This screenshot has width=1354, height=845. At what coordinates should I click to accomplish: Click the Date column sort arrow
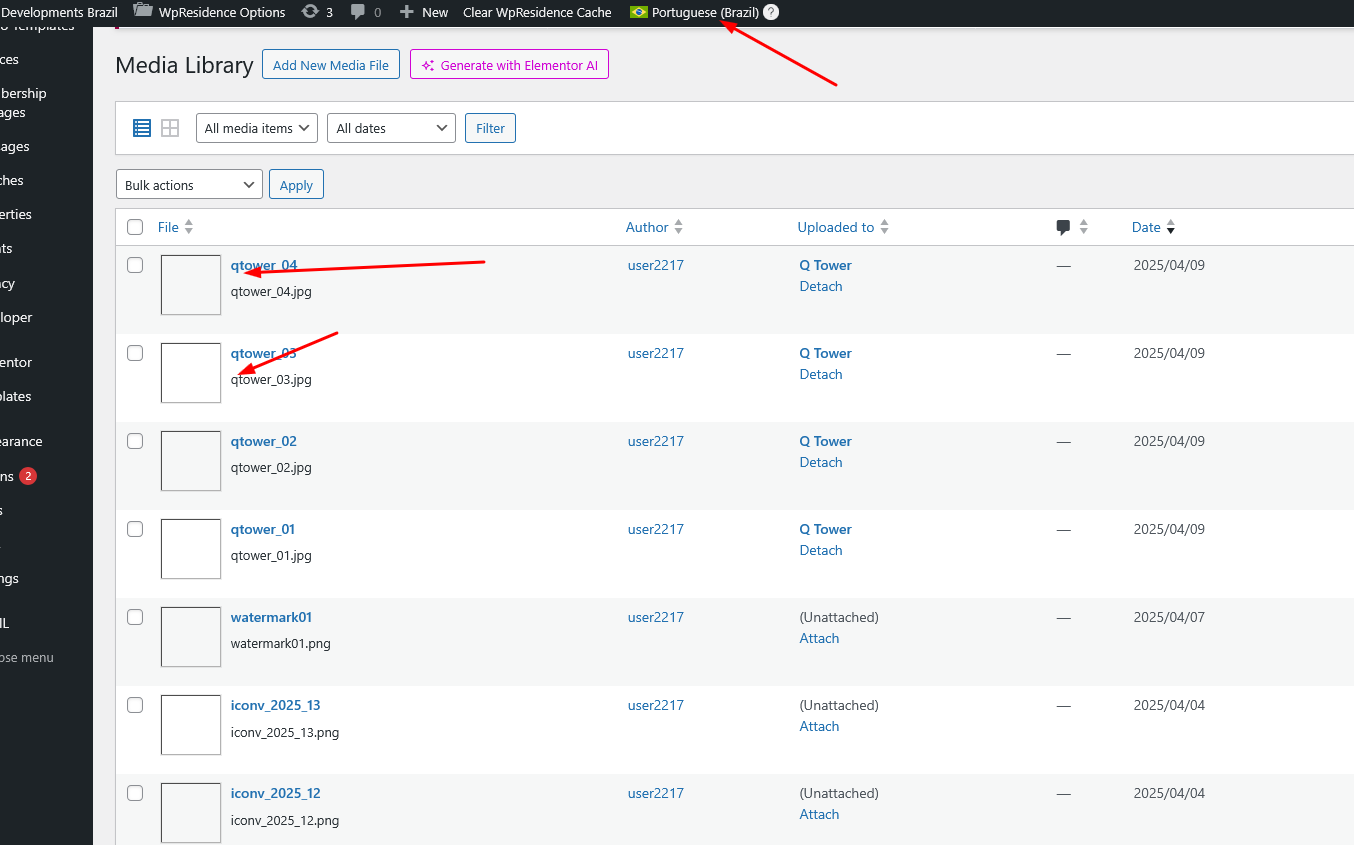point(1171,227)
